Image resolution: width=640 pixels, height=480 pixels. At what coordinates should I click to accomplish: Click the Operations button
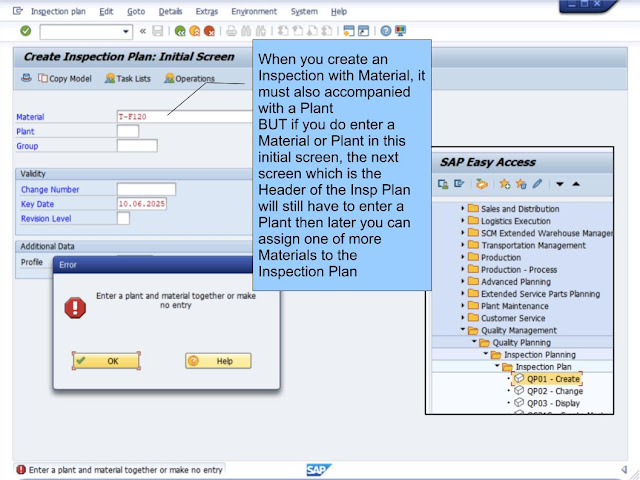pos(189,78)
